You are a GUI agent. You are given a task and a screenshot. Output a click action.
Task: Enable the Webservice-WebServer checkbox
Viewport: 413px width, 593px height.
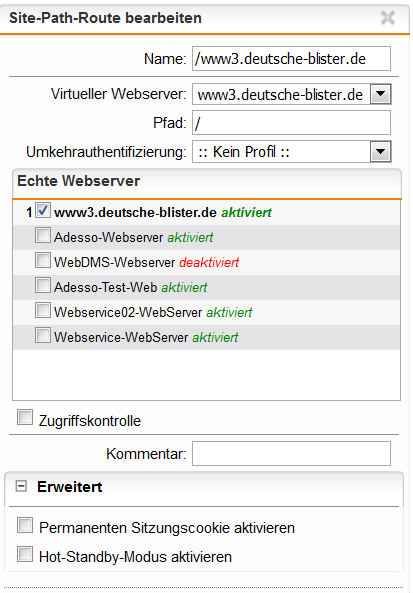point(43,335)
